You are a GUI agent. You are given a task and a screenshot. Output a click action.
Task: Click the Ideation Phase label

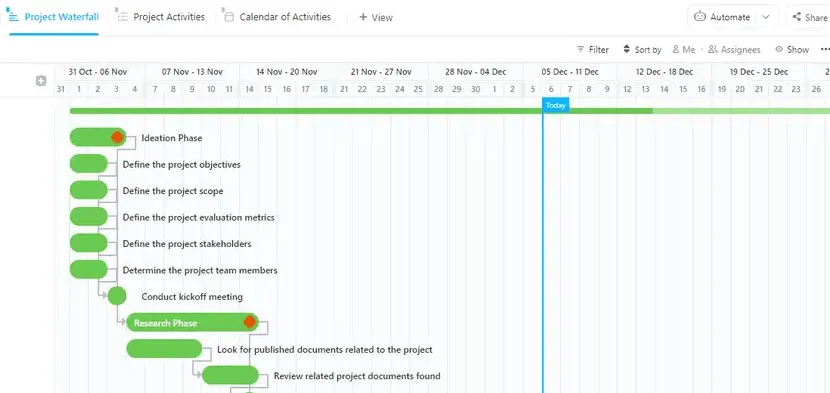pyautogui.click(x=172, y=138)
